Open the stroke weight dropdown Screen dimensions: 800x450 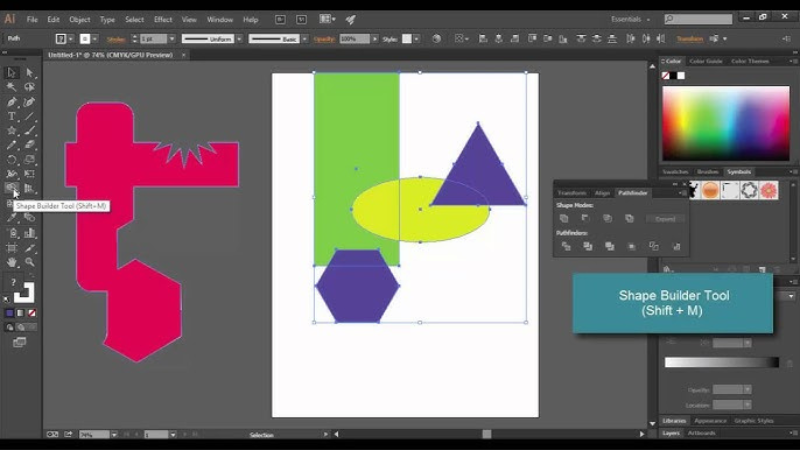click(172, 39)
